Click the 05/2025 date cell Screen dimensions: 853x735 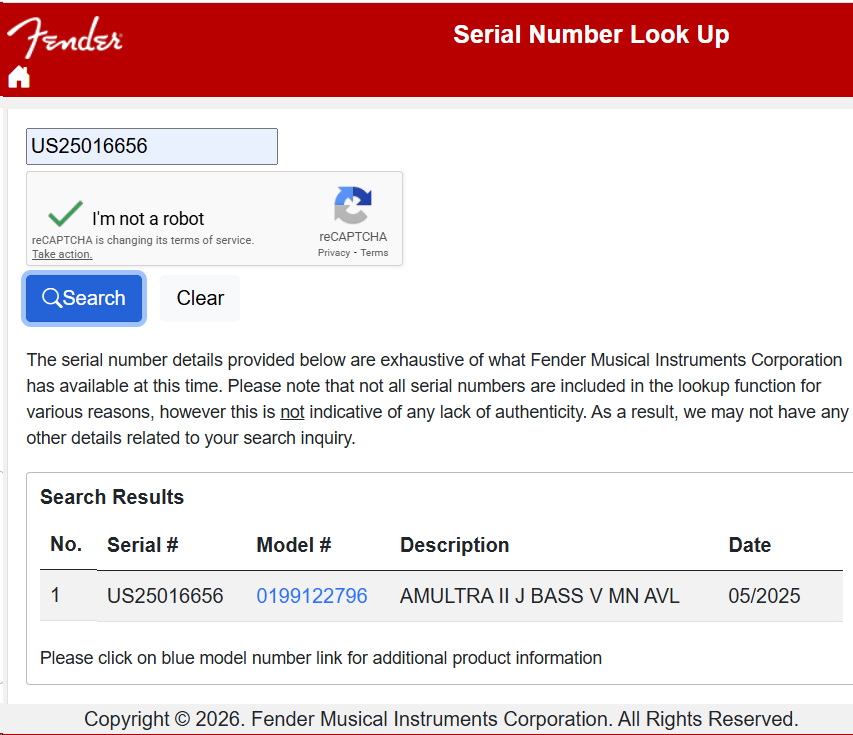[764, 596]
